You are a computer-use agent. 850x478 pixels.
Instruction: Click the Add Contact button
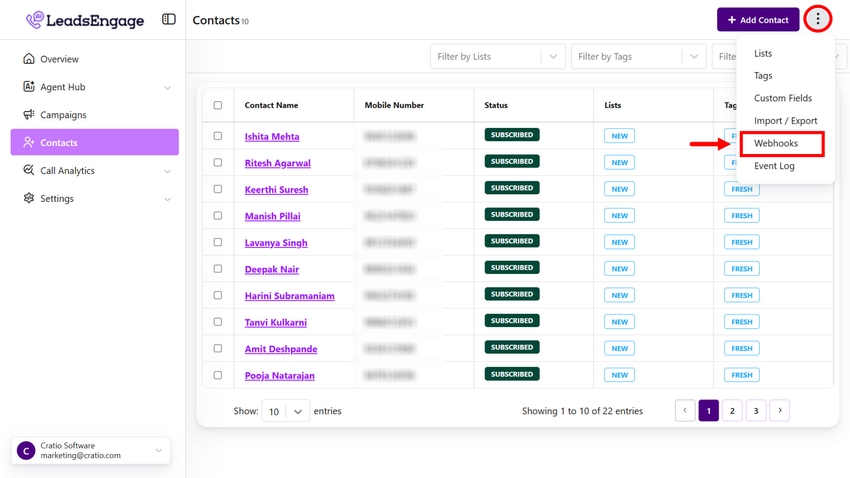(x=758, y=20)
